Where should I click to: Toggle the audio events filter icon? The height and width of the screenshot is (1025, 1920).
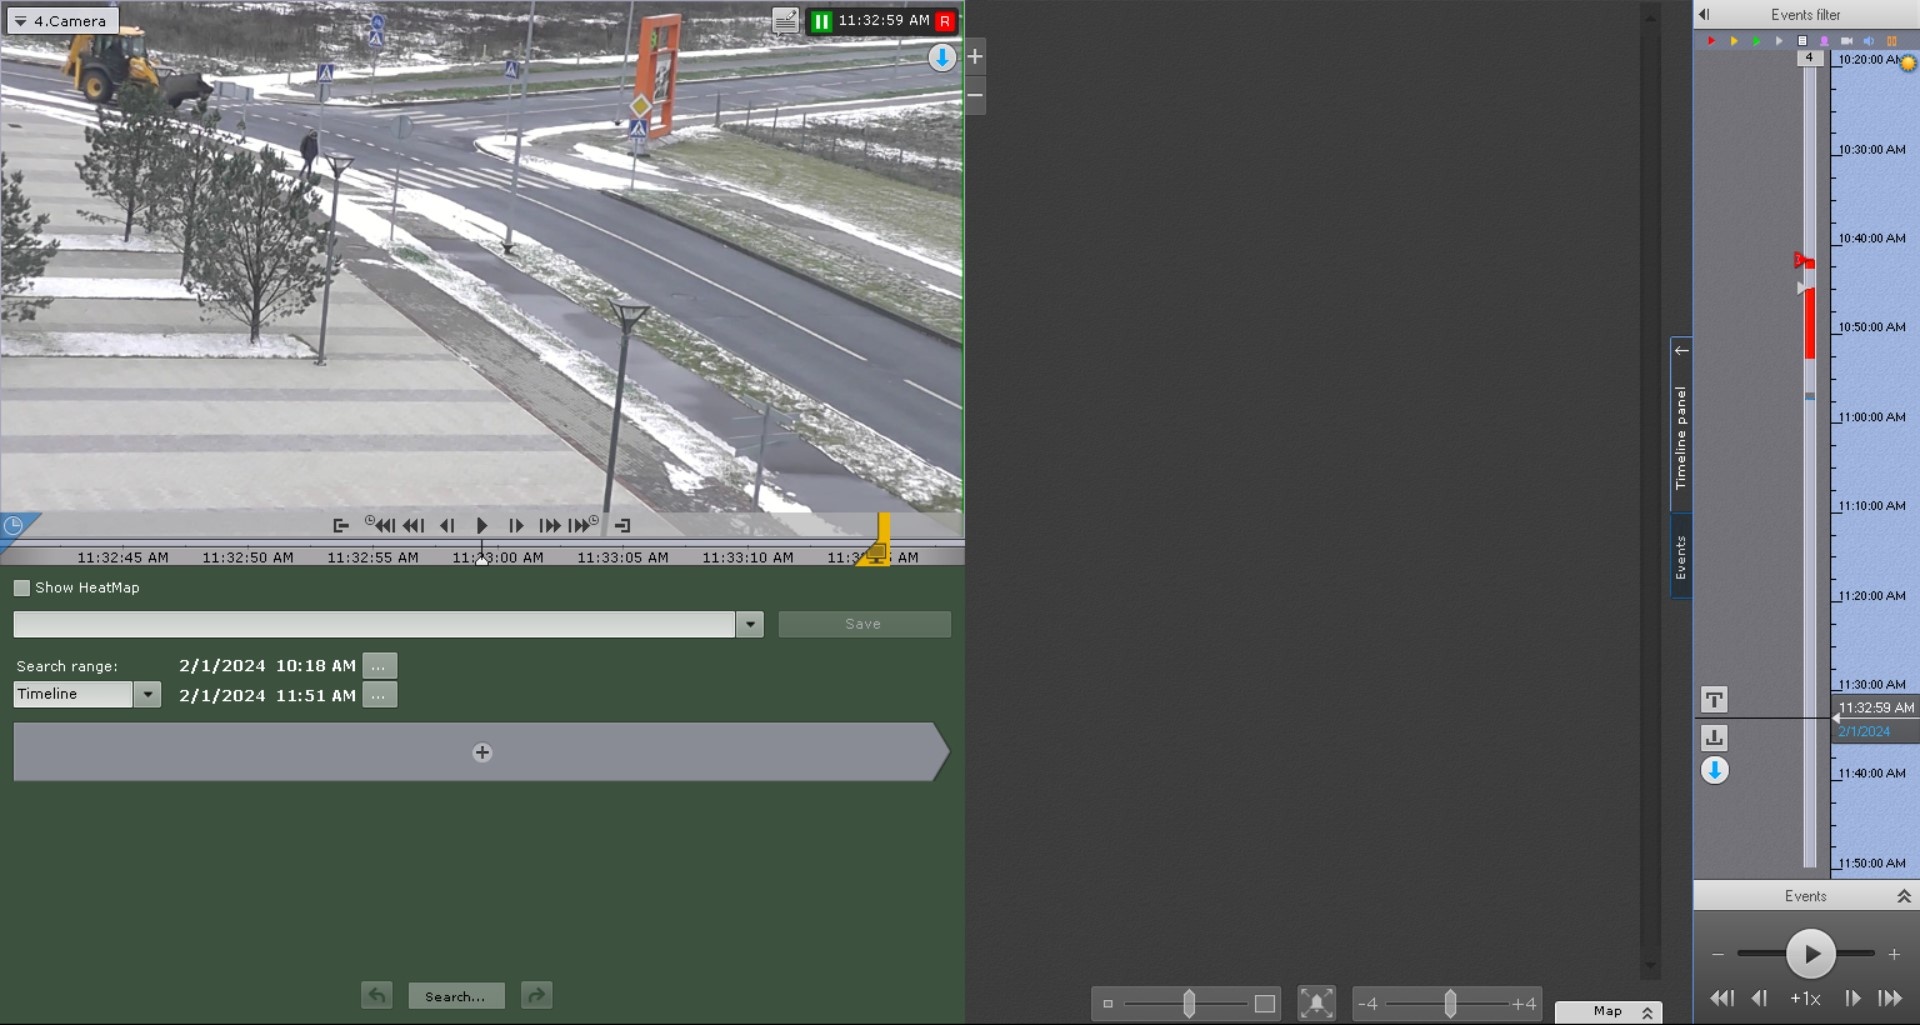1868,41
